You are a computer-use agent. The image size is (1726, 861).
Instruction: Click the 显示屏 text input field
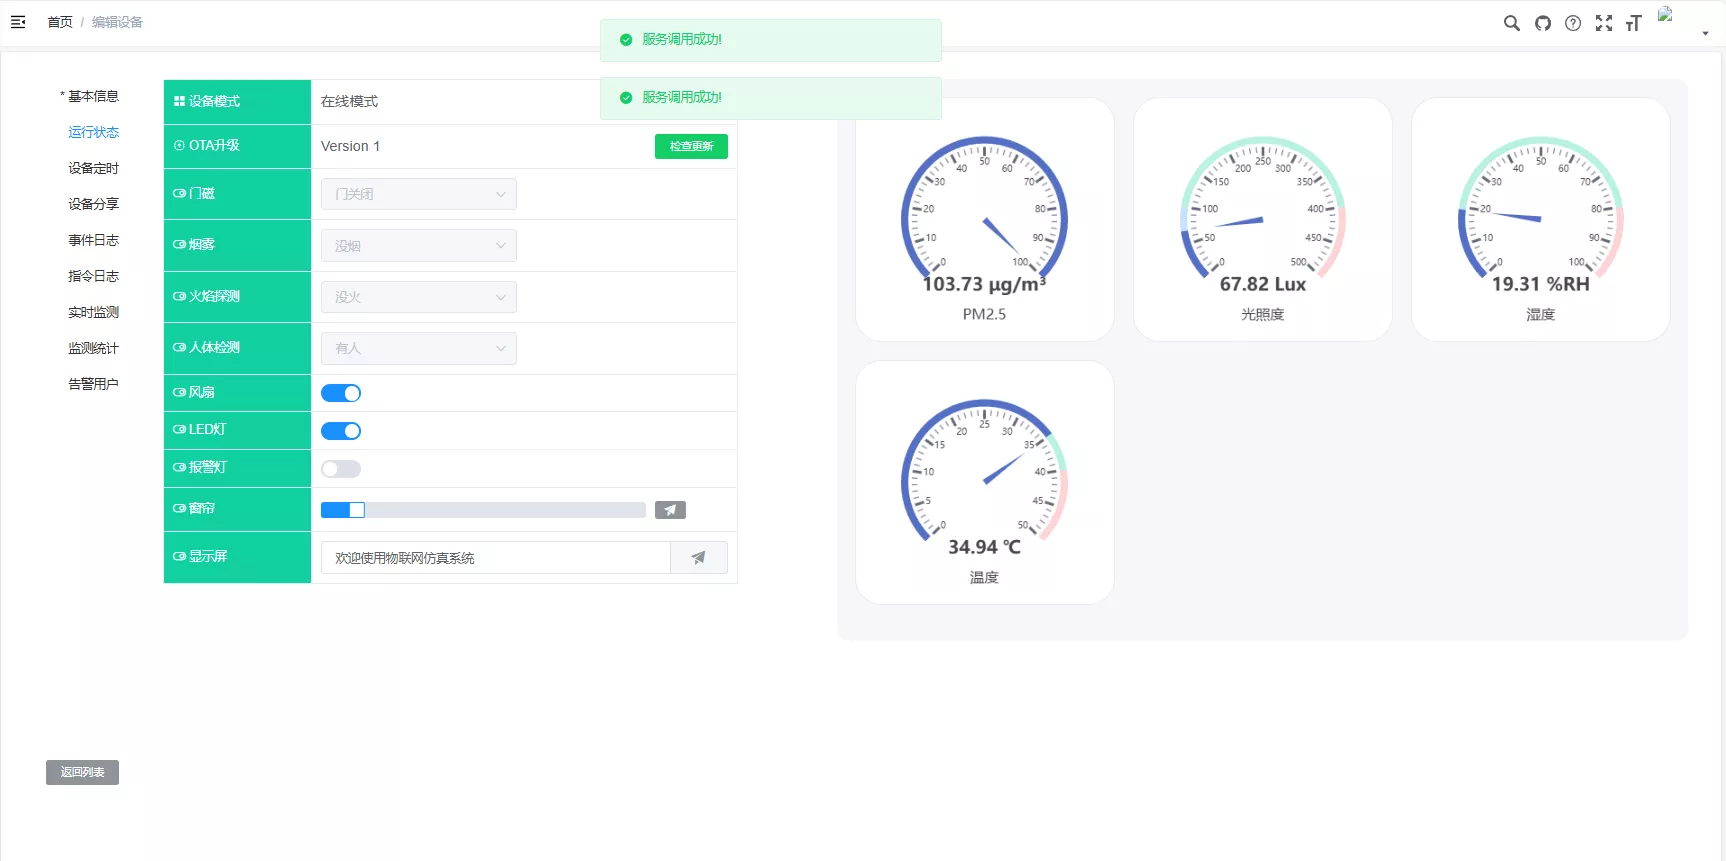[495, 558]
